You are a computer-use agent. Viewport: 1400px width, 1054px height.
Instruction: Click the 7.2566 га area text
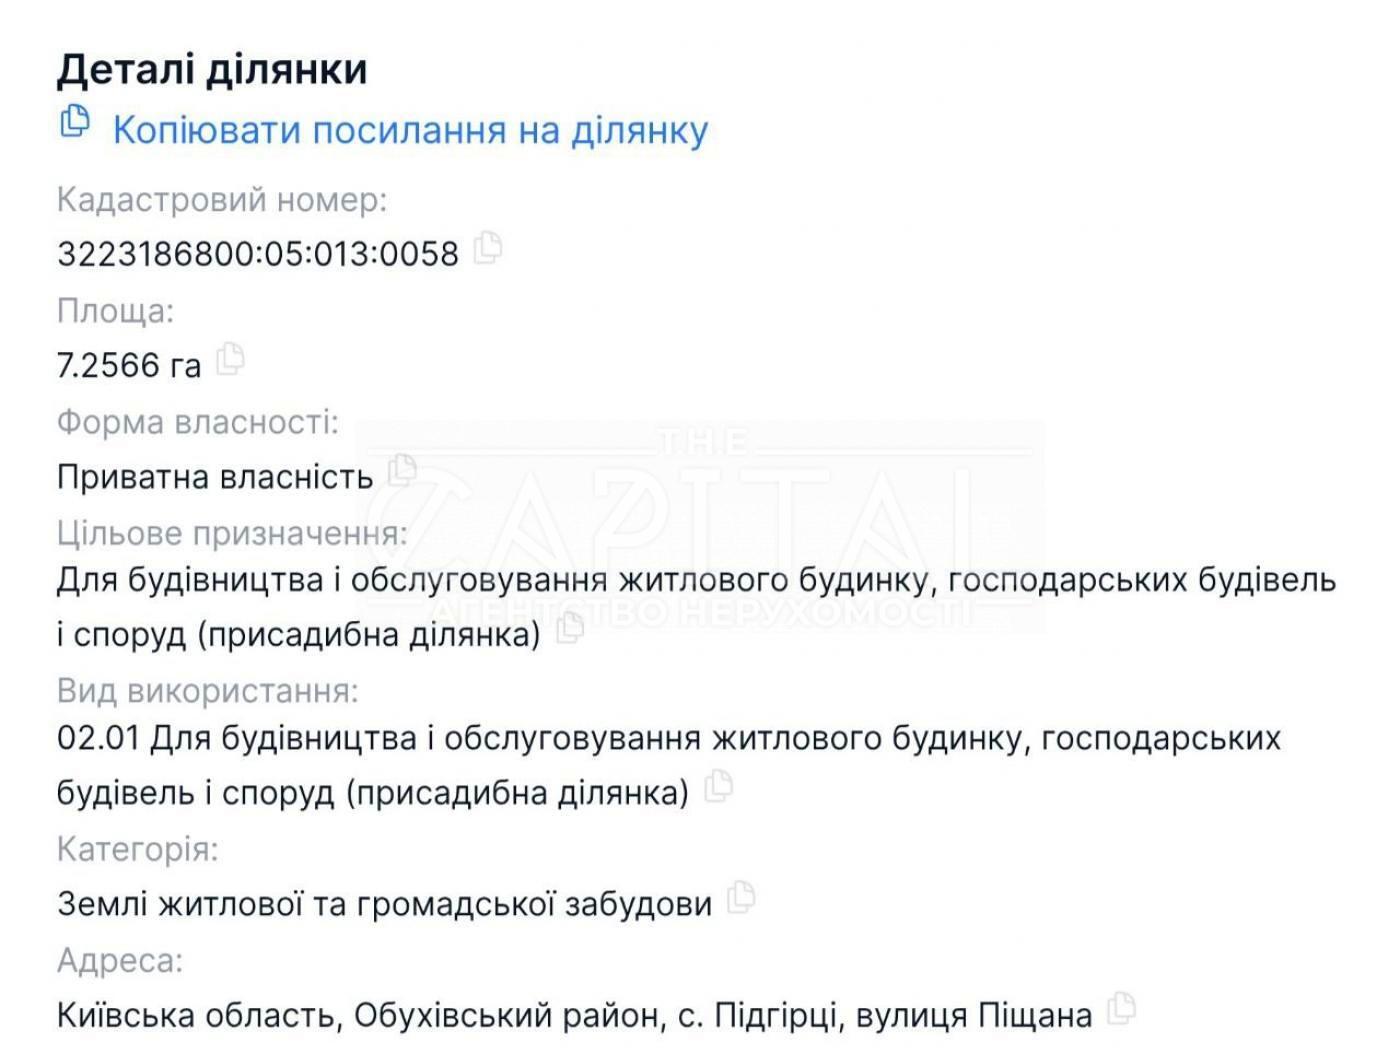click(129, 366)
